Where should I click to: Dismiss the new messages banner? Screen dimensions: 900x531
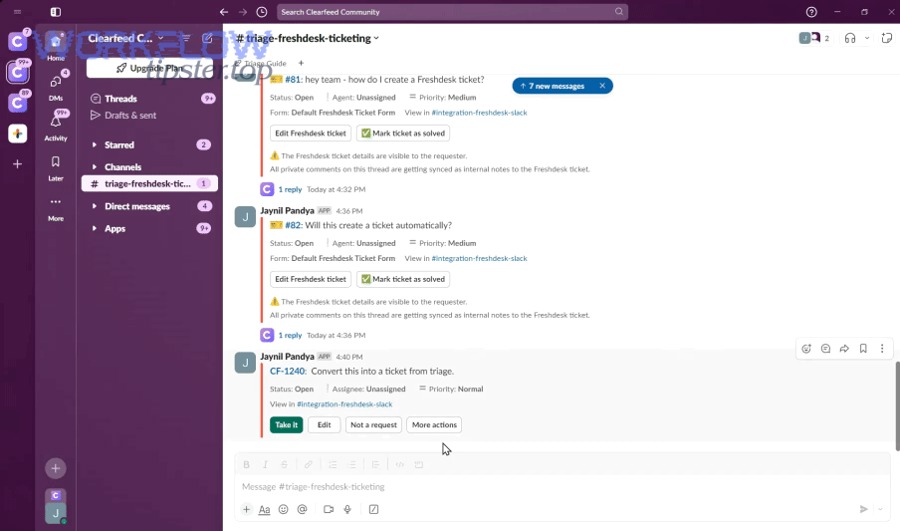click(x=602, y=86)
